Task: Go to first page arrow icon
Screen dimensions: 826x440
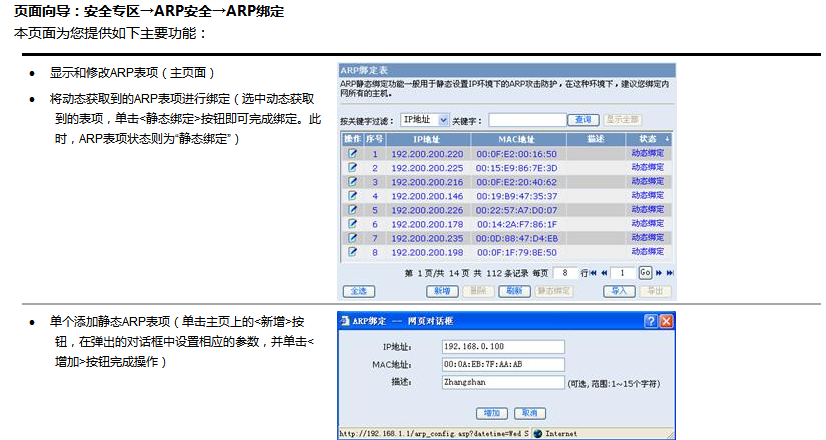Action: pyautogui.click(x=594, y=273)
